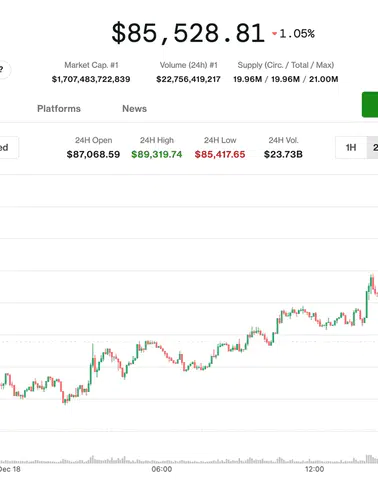Image resolution: width=378 pixels, height=480 pixels.
Task: Click the market cap value $1,707,483,722,839
Action: pos(91,79)
